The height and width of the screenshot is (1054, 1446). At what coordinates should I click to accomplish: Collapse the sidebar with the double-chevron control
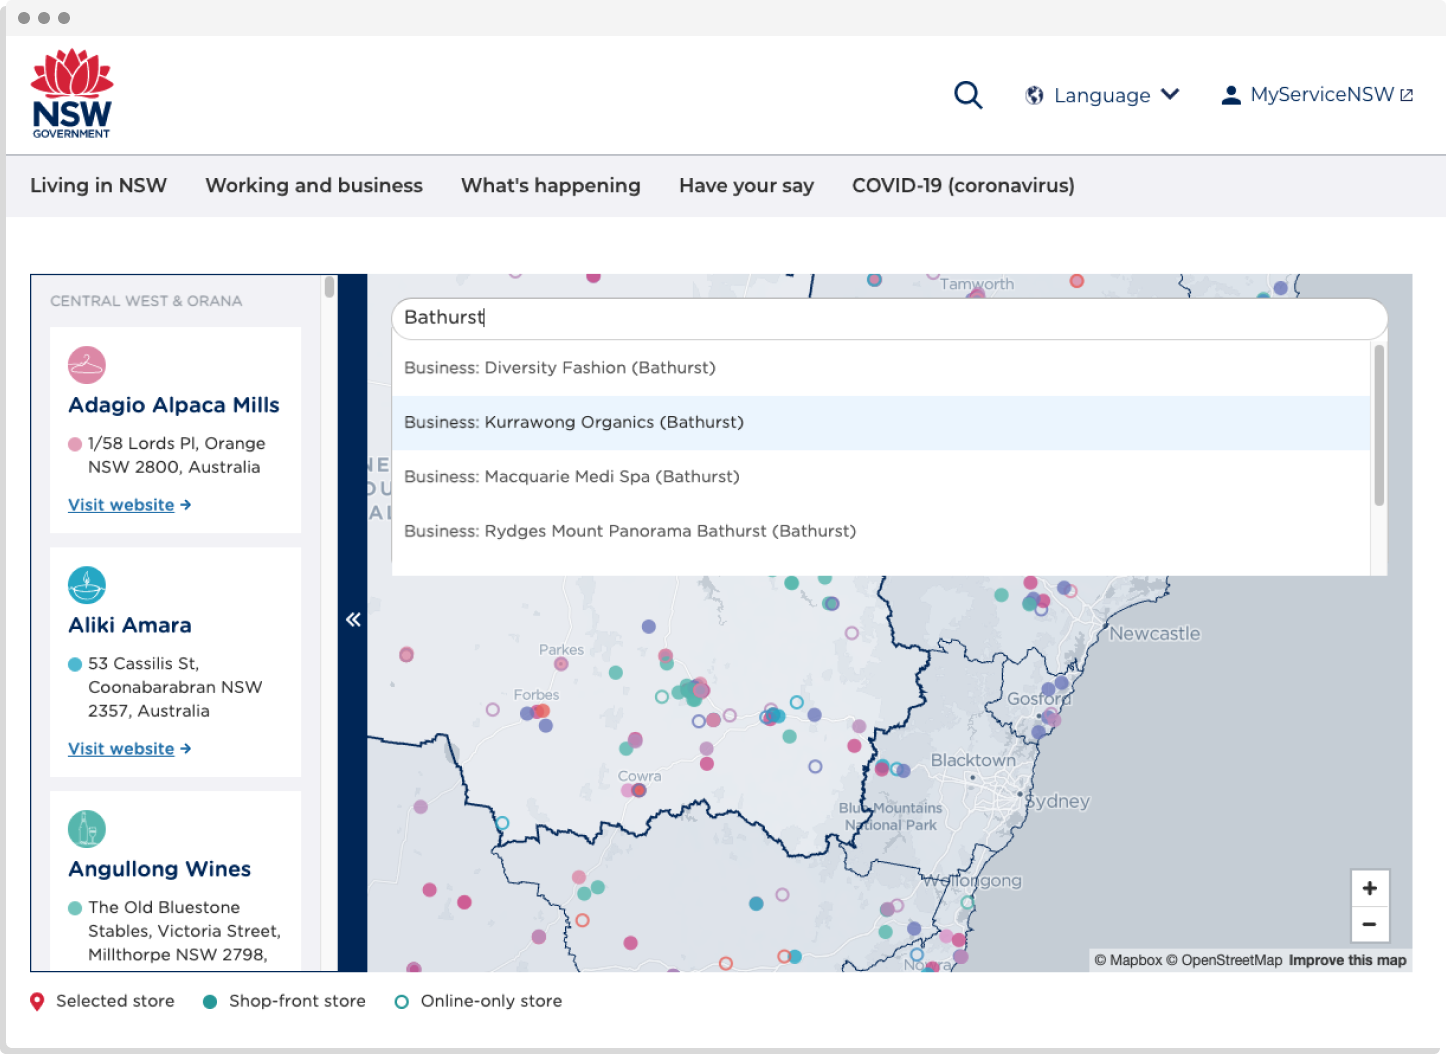click(x=352, y=620)
